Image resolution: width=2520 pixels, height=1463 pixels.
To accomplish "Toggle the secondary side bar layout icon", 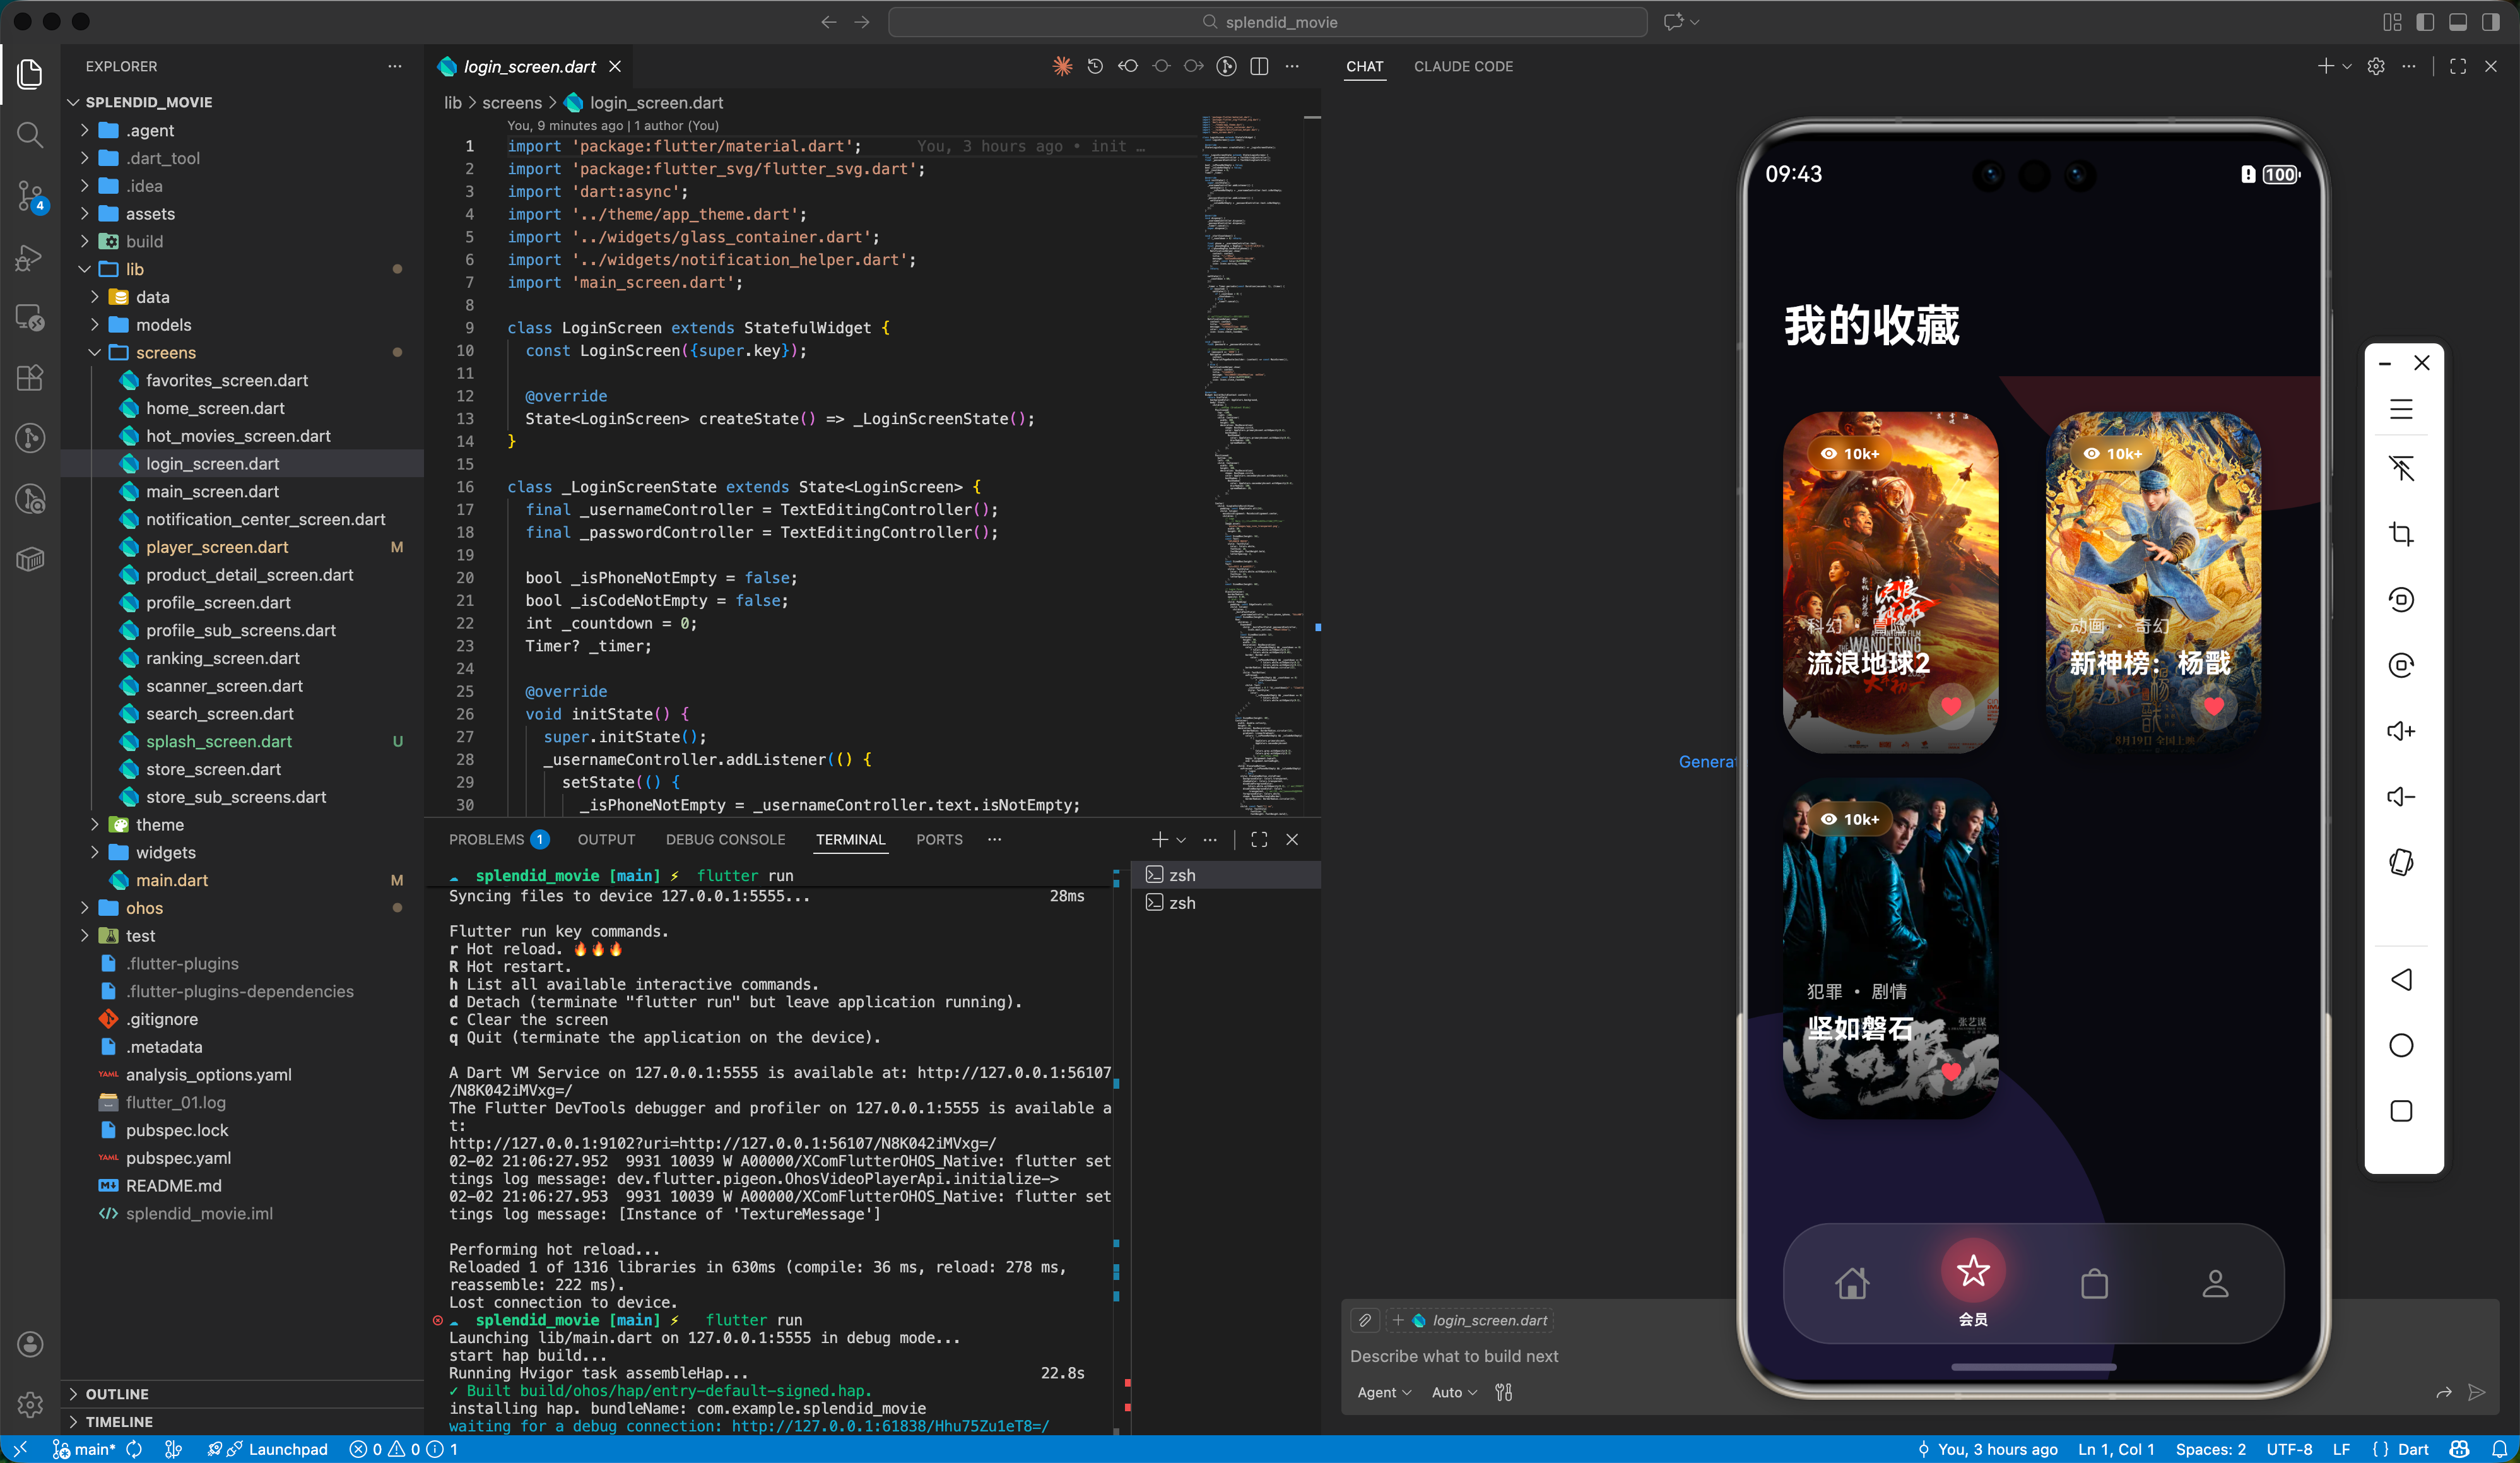I will (x=2490, y=22).
